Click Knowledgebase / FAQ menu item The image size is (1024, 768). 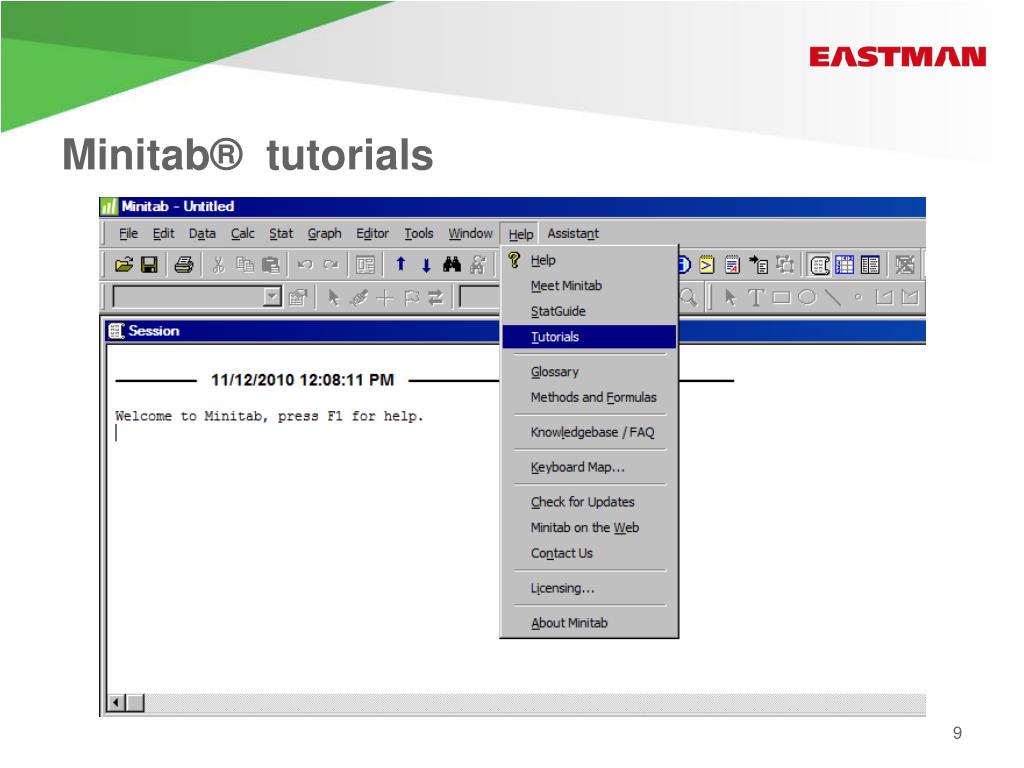coord(592,432)
